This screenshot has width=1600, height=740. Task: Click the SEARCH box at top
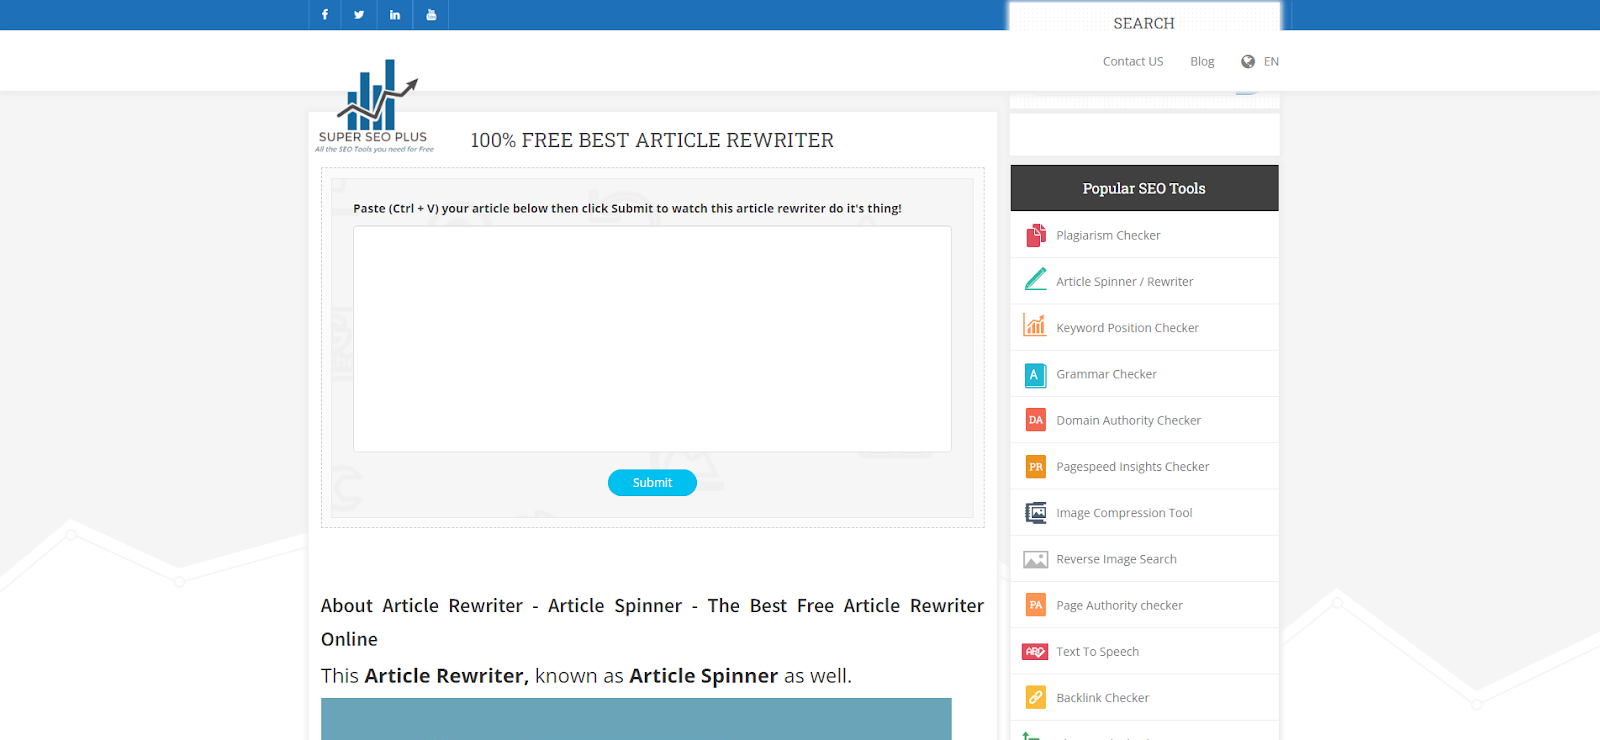pyautogui.click(x=1144, y=22)
